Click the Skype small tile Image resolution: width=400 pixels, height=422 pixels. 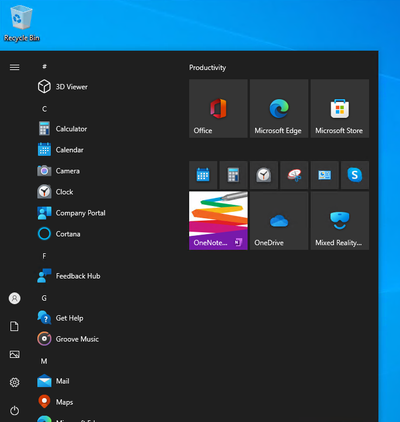tap(355, 175)
